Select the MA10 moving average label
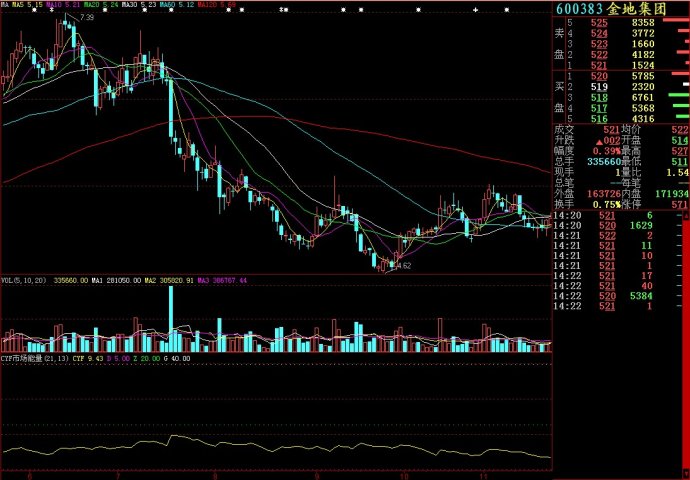The width and height of the screenshot is (690, 480). tap(60, 4)
